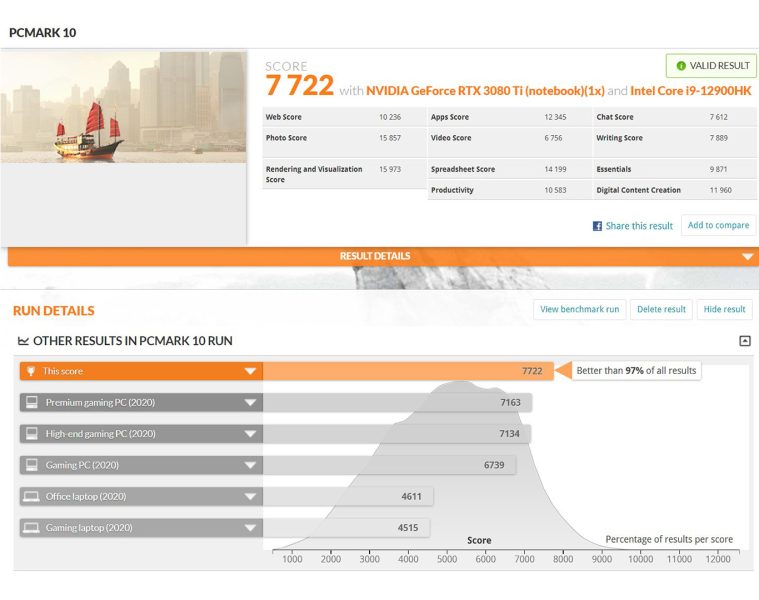Viewport: 759px width, 600px height.
Task: Click the Spreadsheet Score value 14 199
Action: pos(555,169)
